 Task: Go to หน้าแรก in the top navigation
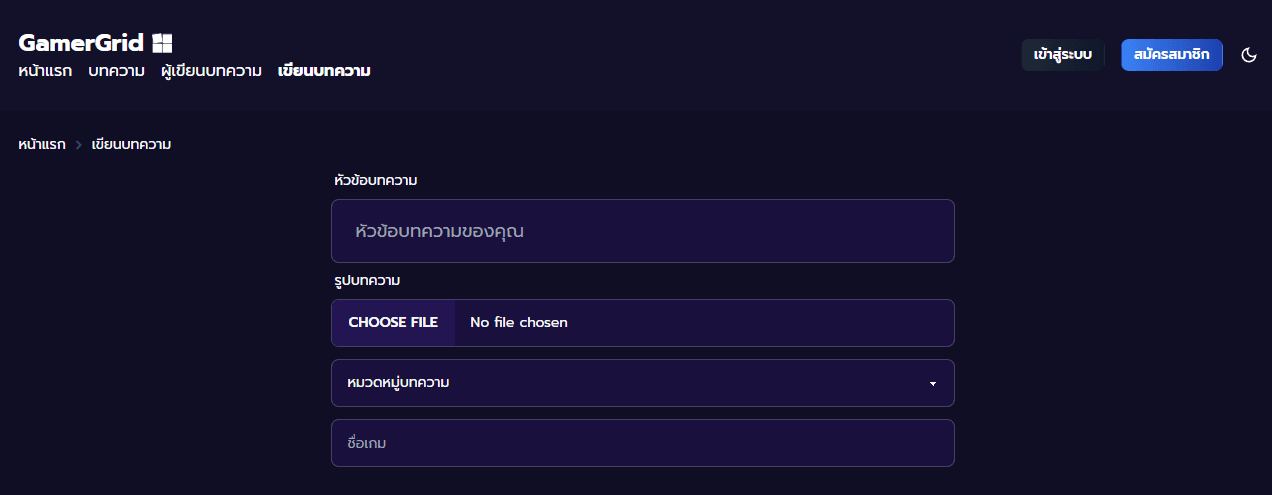point(45,71)
